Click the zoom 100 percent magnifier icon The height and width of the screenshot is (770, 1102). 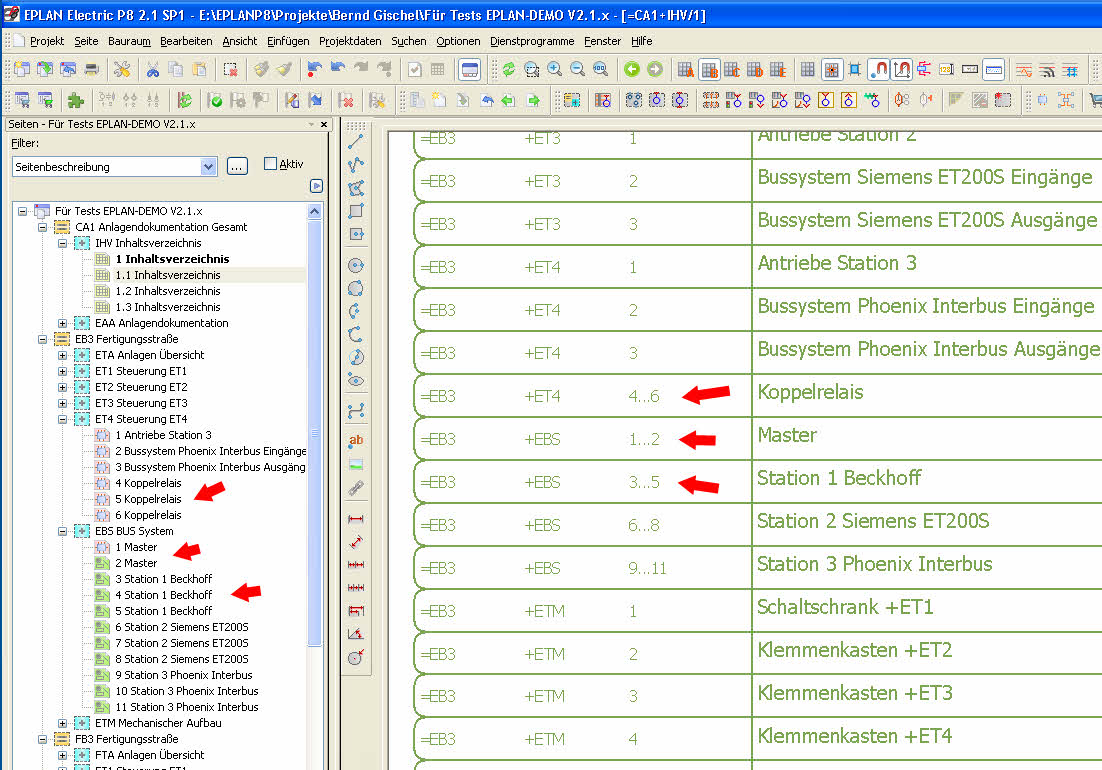pos(600,70)
